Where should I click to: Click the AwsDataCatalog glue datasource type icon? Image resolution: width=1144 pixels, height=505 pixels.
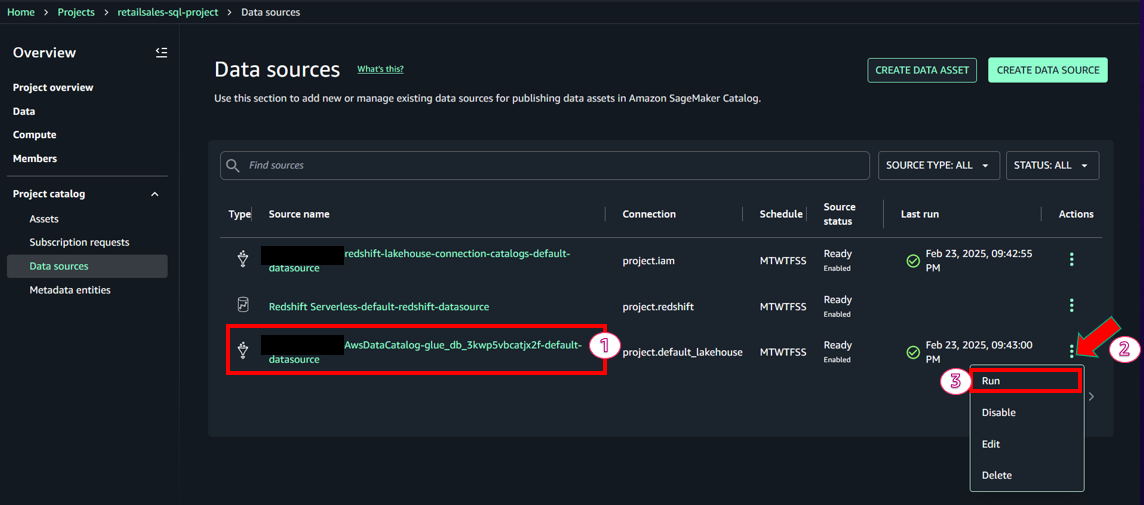243,352
